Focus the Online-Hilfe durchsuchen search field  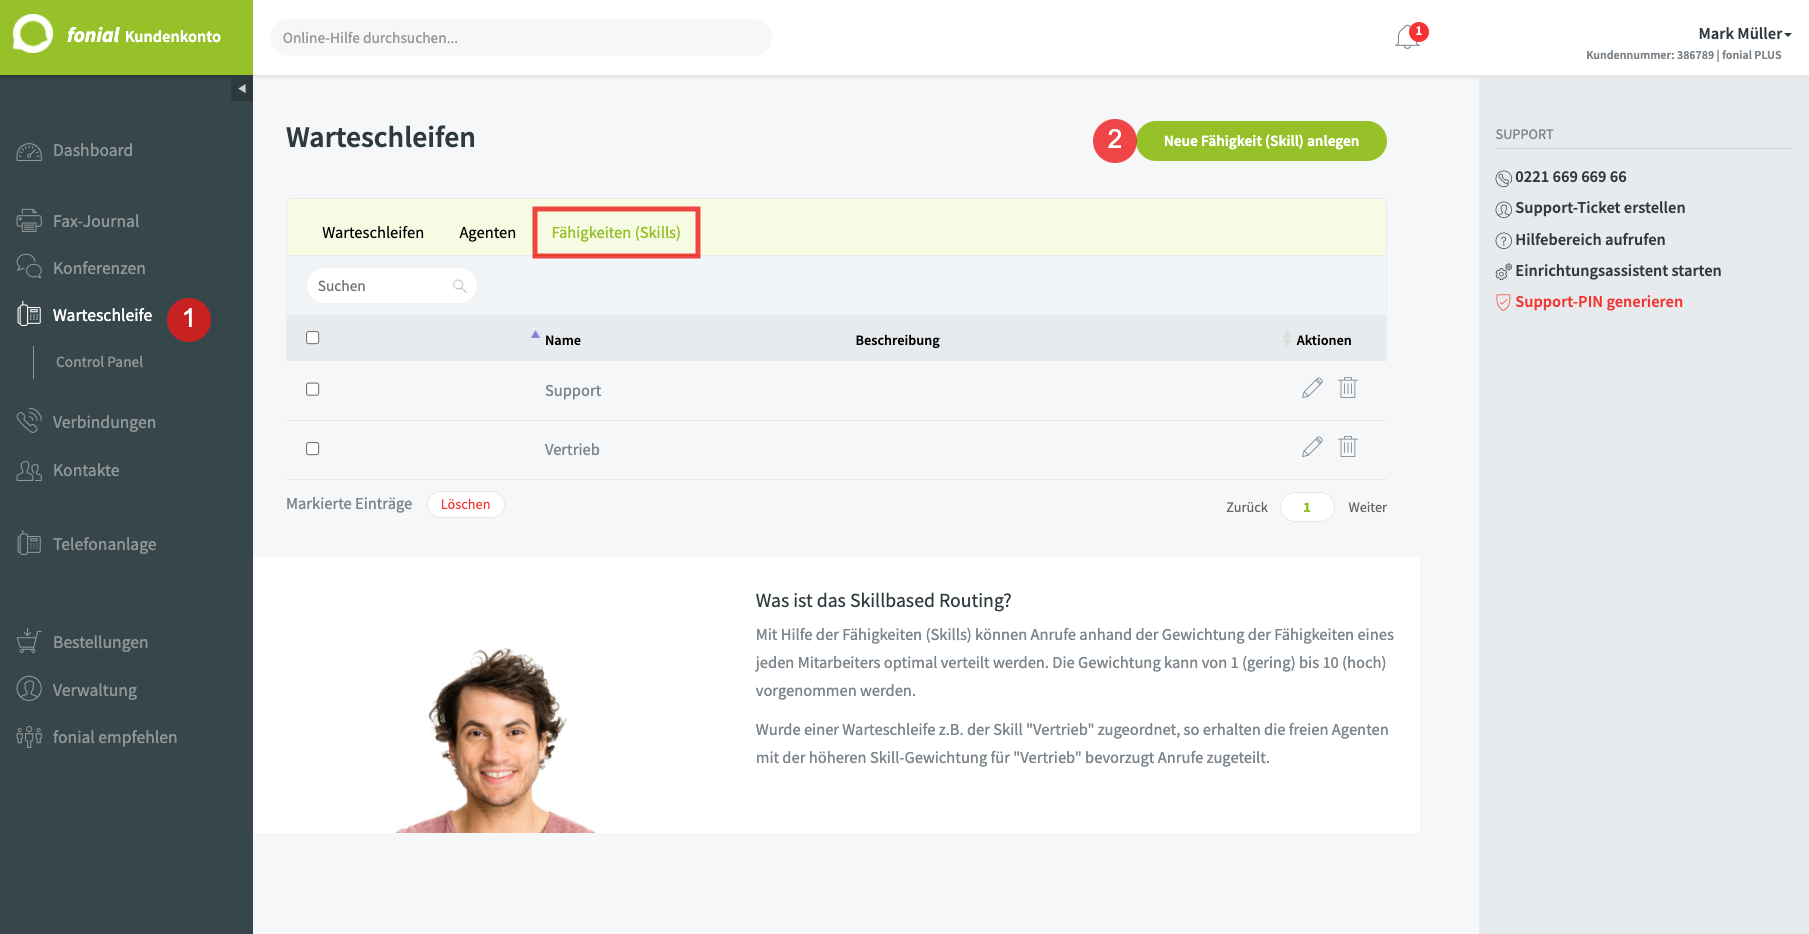pyautogui.click(x=521, y=38)
